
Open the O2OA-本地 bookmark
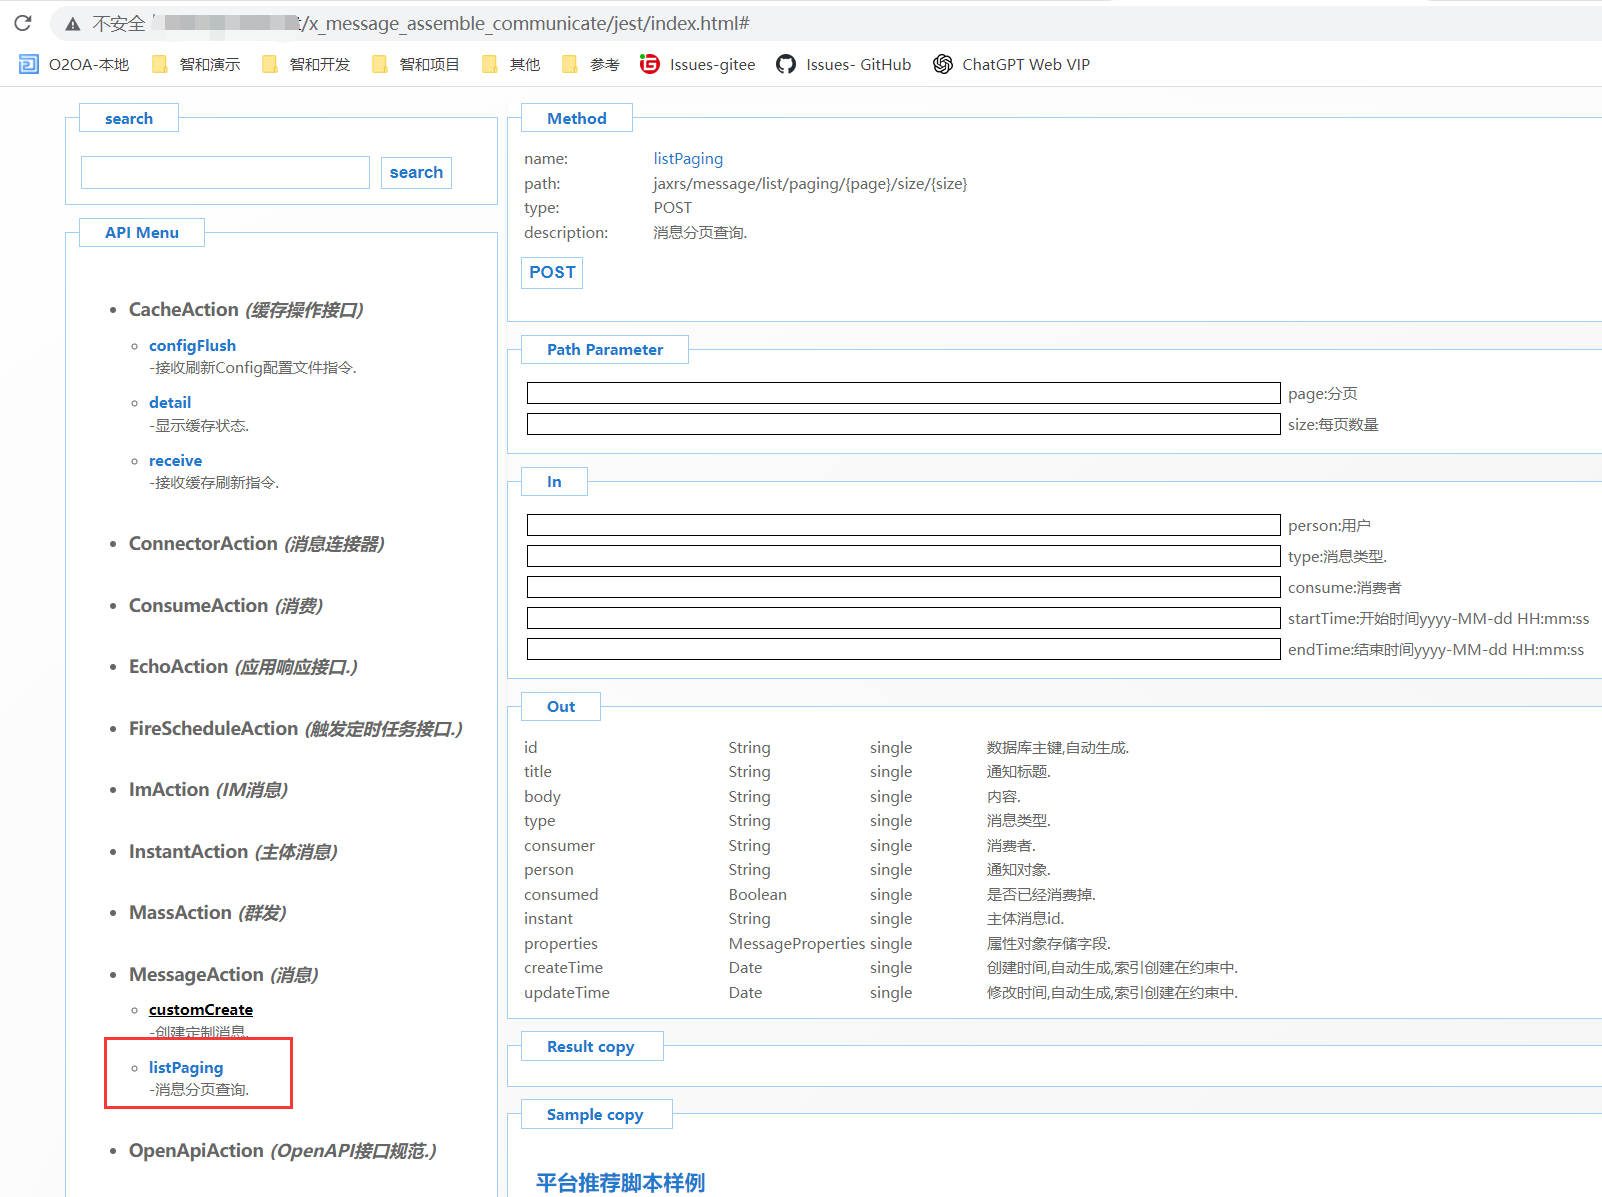74,64
